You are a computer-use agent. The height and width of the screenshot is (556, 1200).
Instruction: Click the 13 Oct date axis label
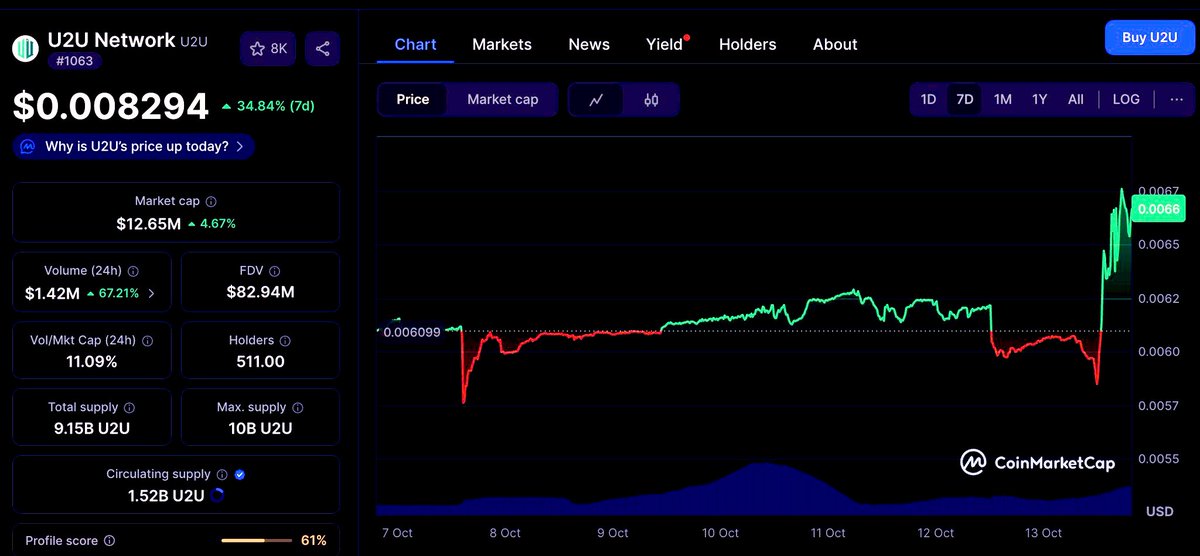point(1045,533)
